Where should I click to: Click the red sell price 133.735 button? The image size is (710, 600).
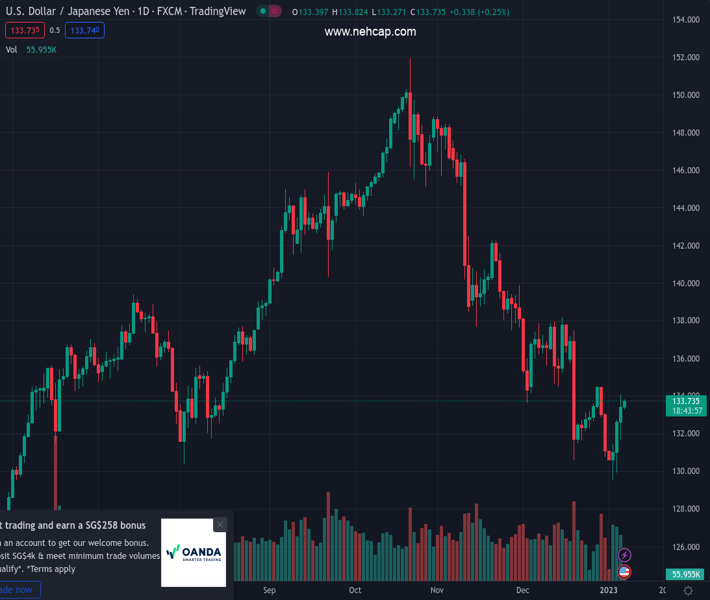click(x=24, y=30)
